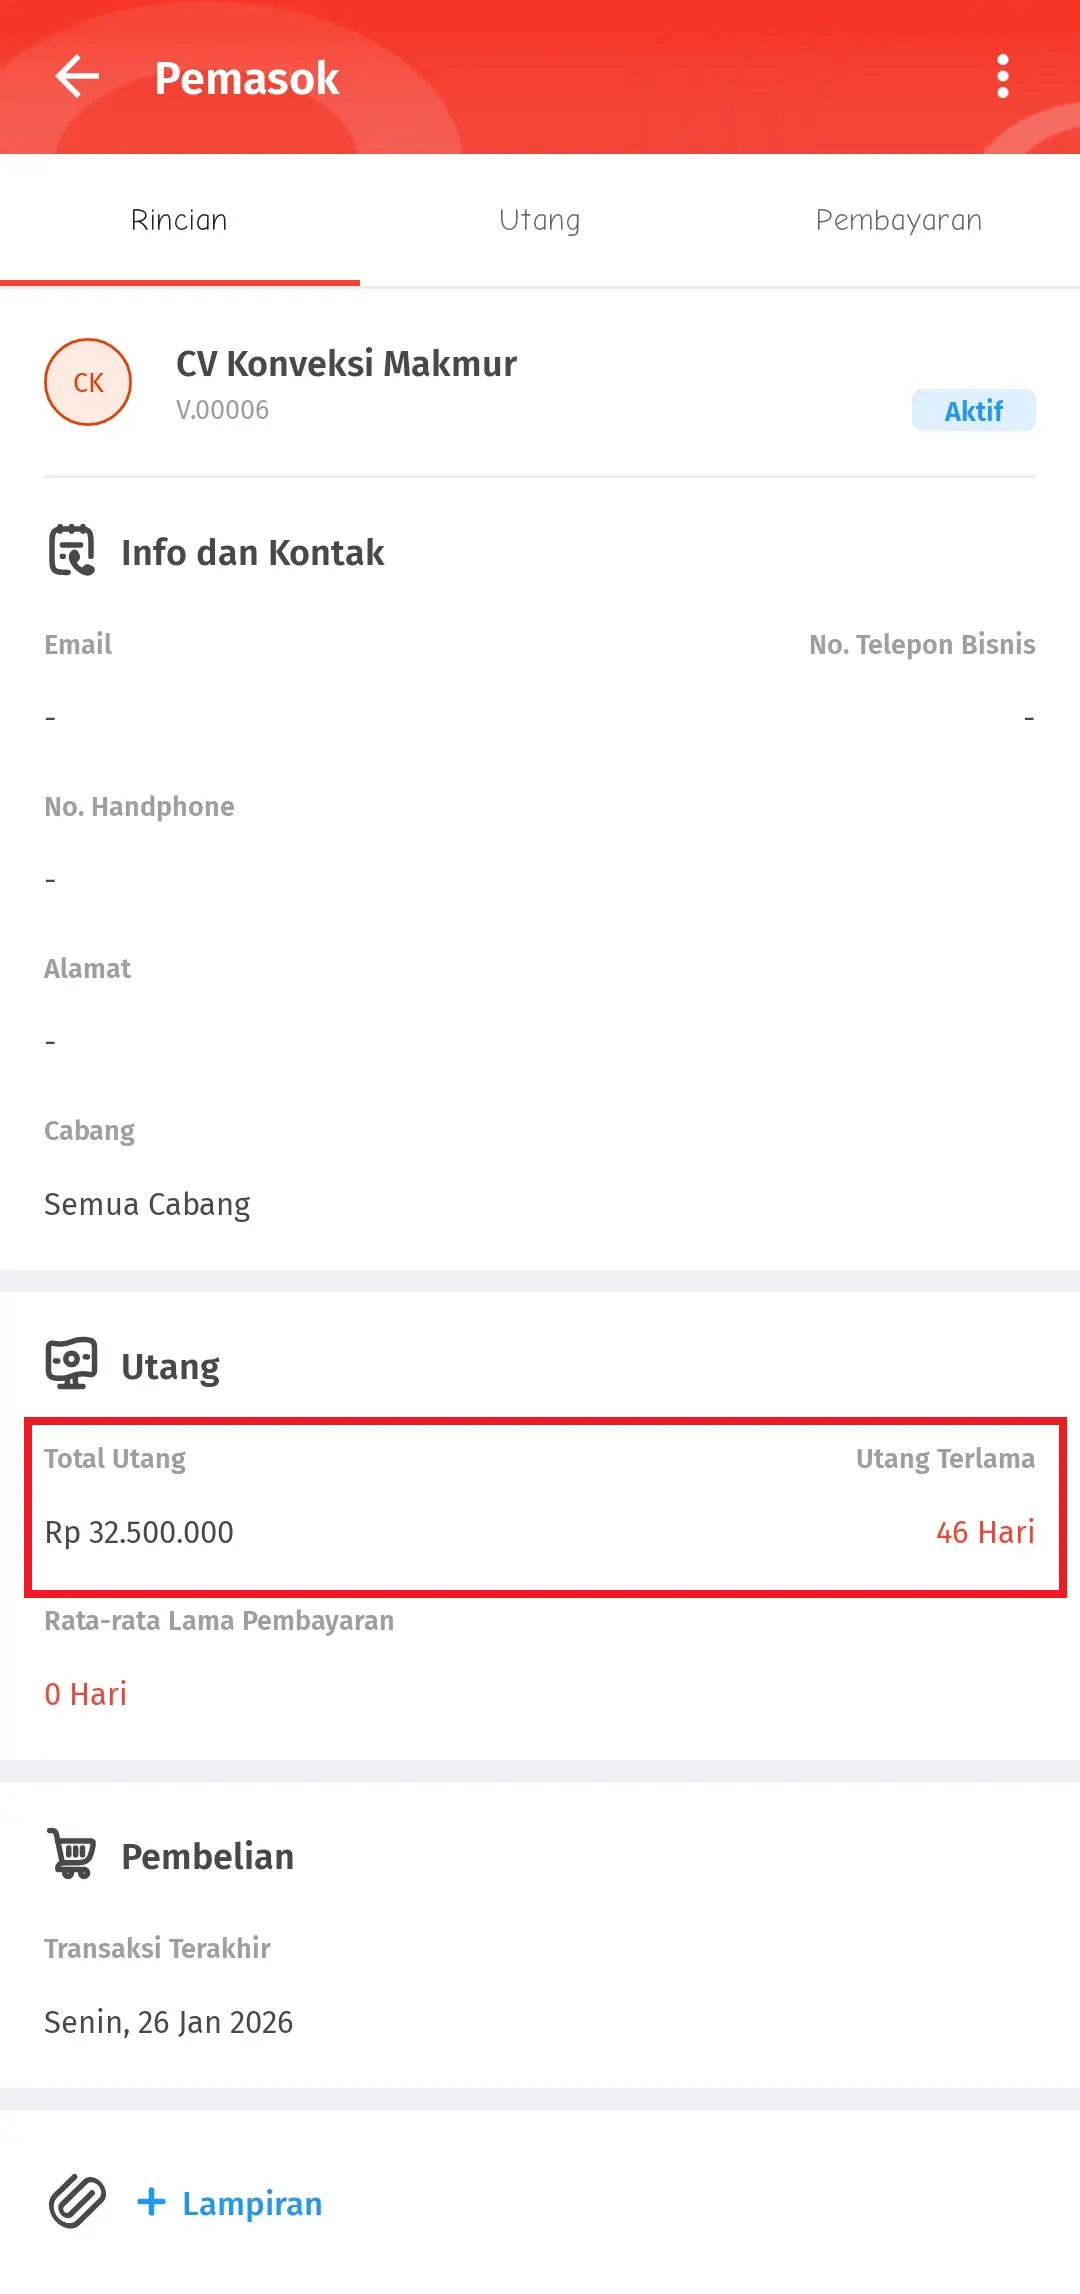Tap the Aktif status badge
Image resolution: width=1080 pixels, height=2294 pixels.
tap(973, 410)
